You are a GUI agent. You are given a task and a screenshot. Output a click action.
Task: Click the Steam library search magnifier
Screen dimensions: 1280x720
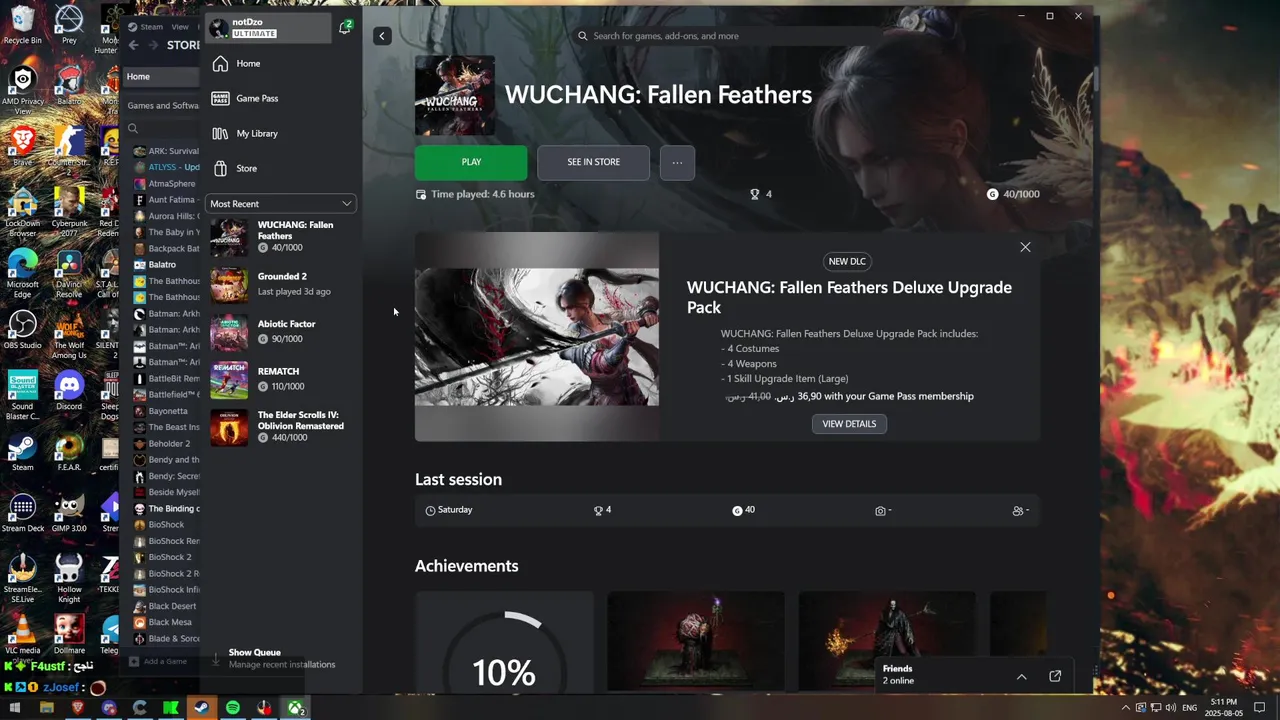pyautogui.click(x=132, y=128)
